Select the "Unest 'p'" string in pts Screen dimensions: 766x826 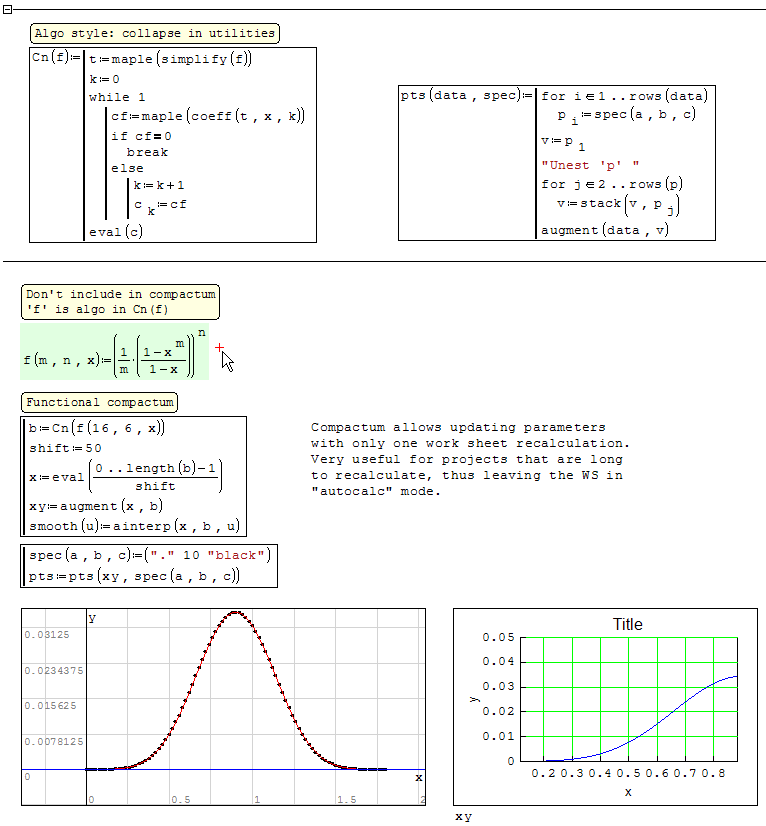(x=589, y=165)
